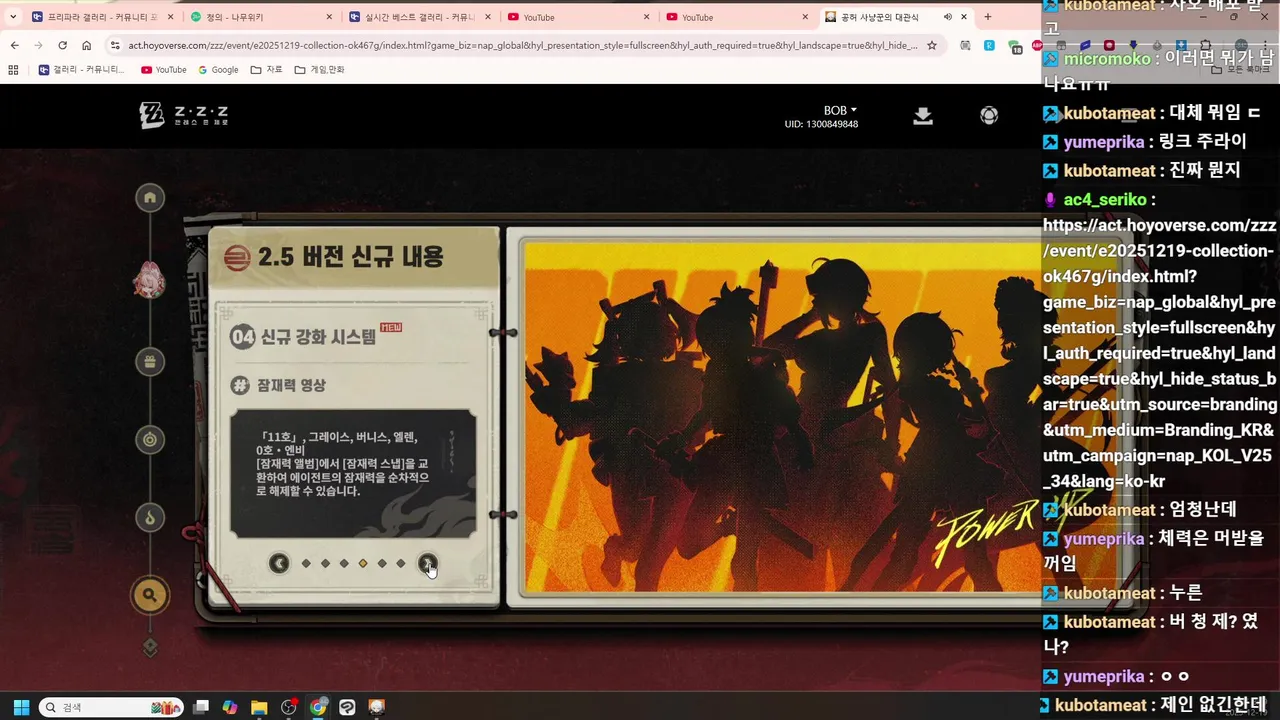Select the first pagination dot
Image resolution: width=1280 pixels, height=720 pixels.
pos(306,564)
